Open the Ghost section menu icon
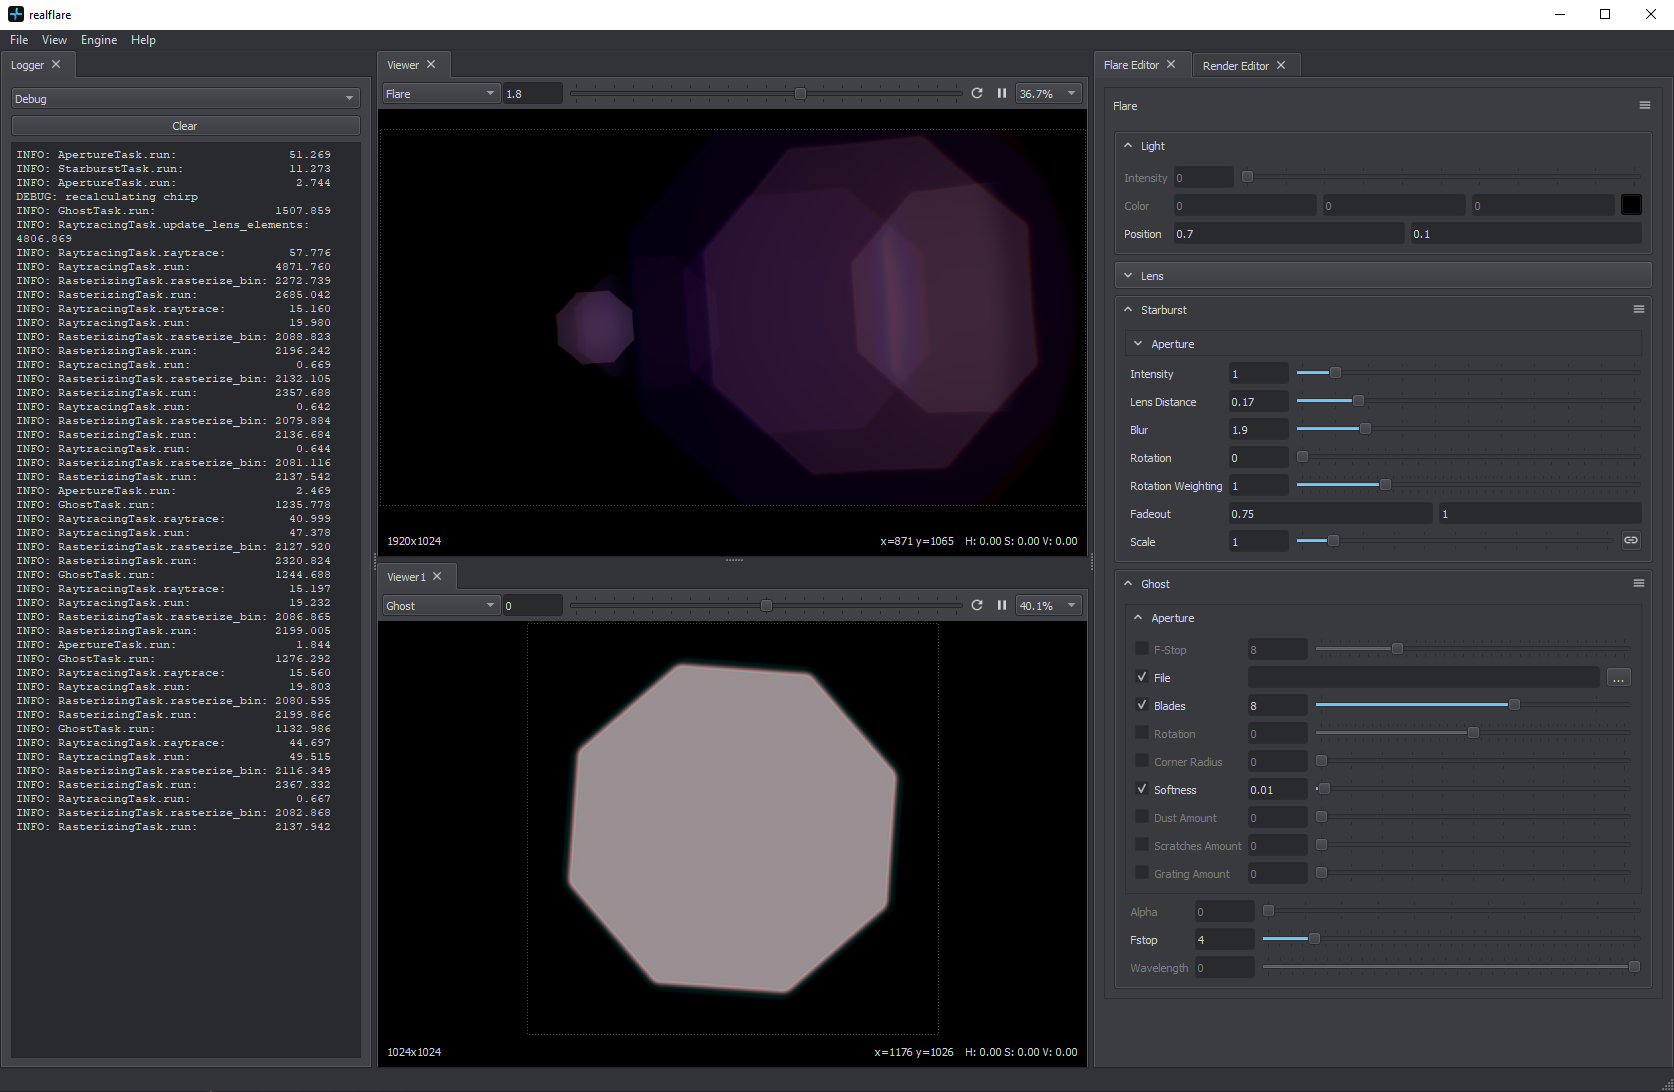Viewport: 1674px width, 1092px height. [1638, 583]
